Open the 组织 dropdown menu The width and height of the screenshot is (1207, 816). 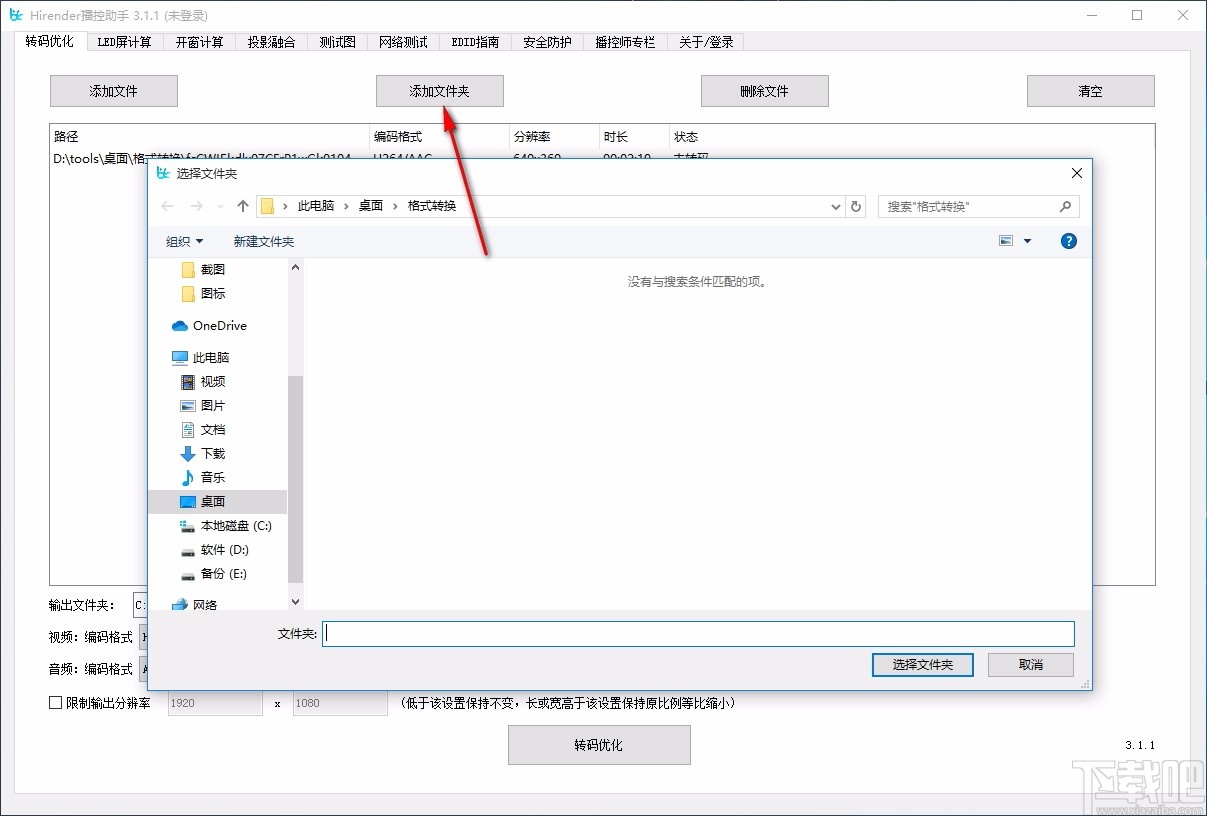coord(184,241)
